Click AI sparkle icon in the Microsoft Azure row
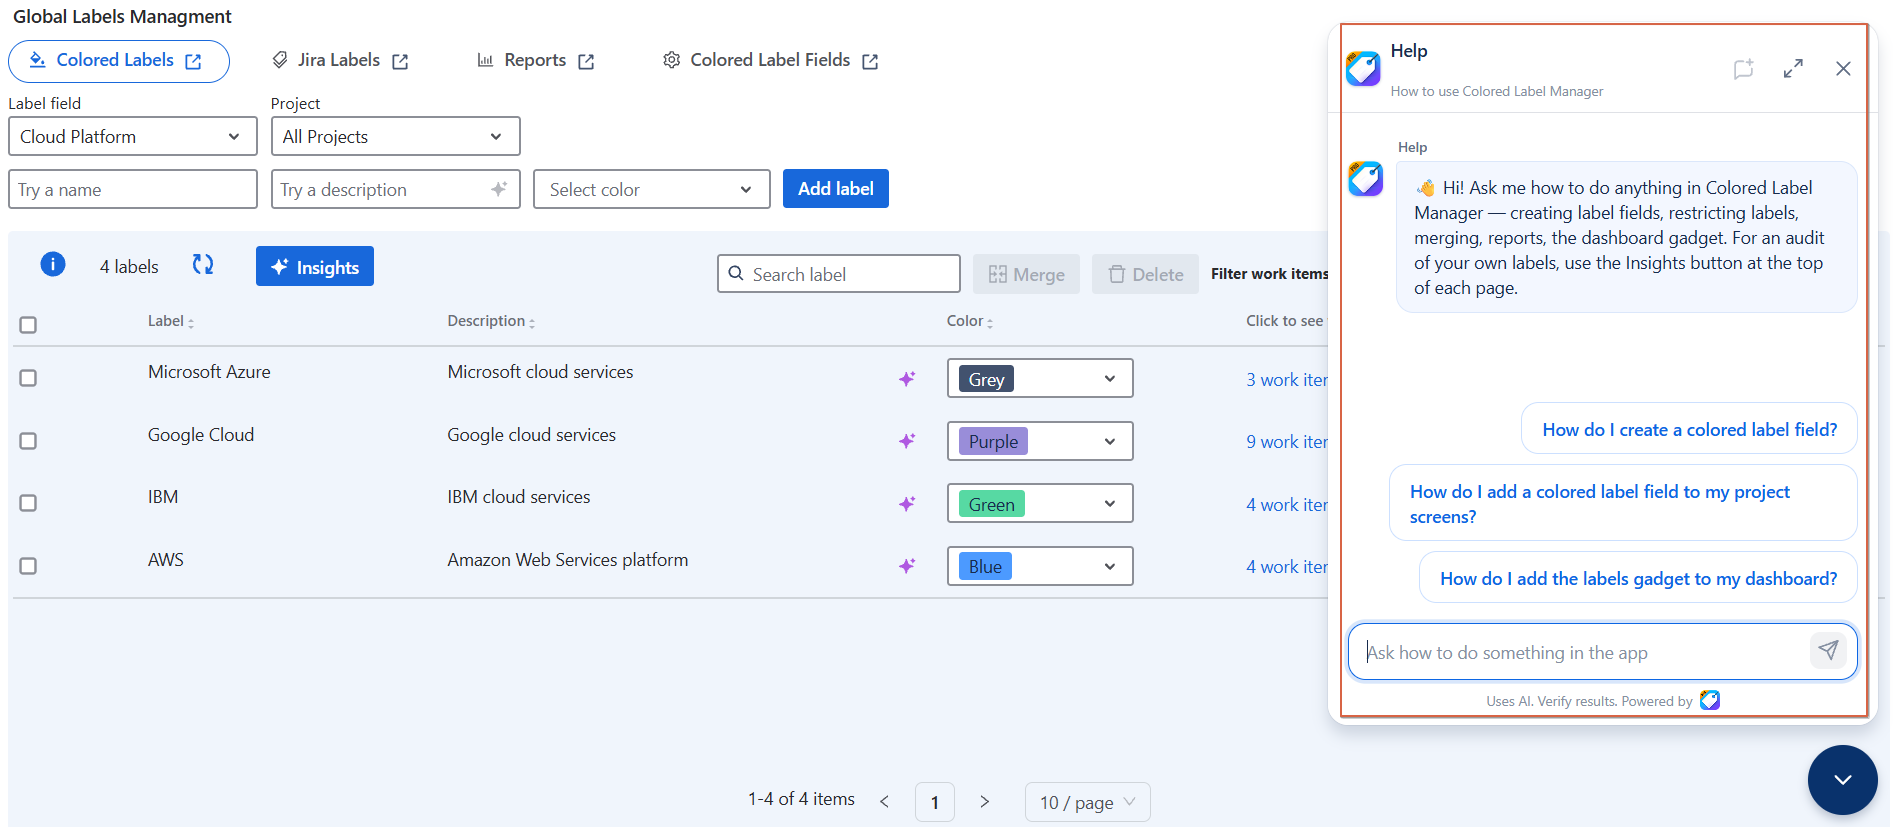This screenshot has height=827, width=1893. [x=907, y=379]
